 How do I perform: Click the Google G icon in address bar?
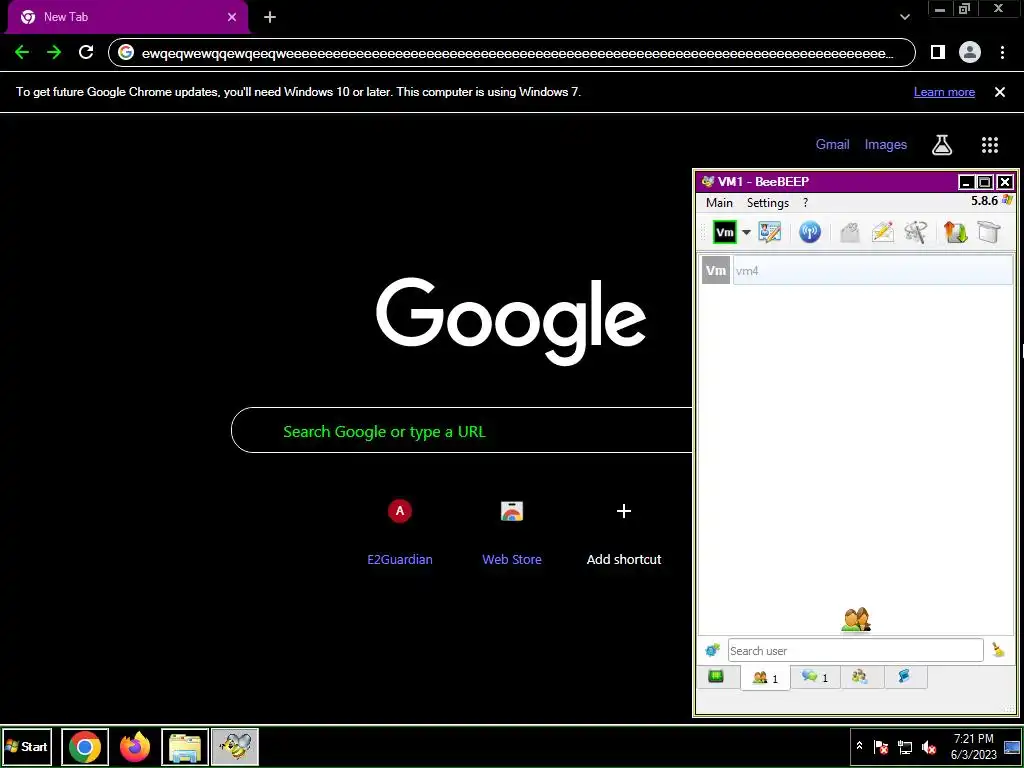click(126, 53)
